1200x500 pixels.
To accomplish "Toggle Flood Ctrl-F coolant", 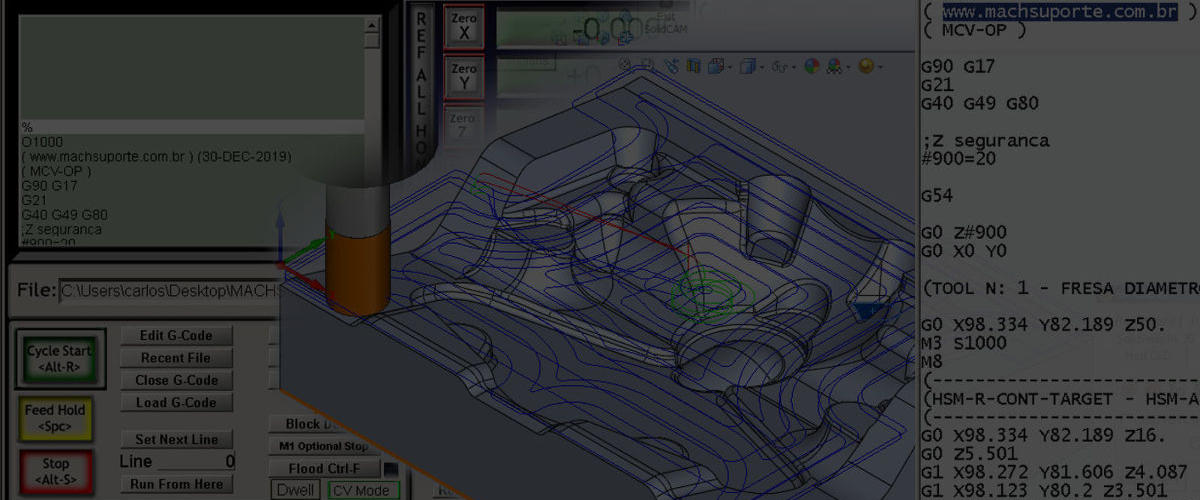I will (x=325, y=468).
